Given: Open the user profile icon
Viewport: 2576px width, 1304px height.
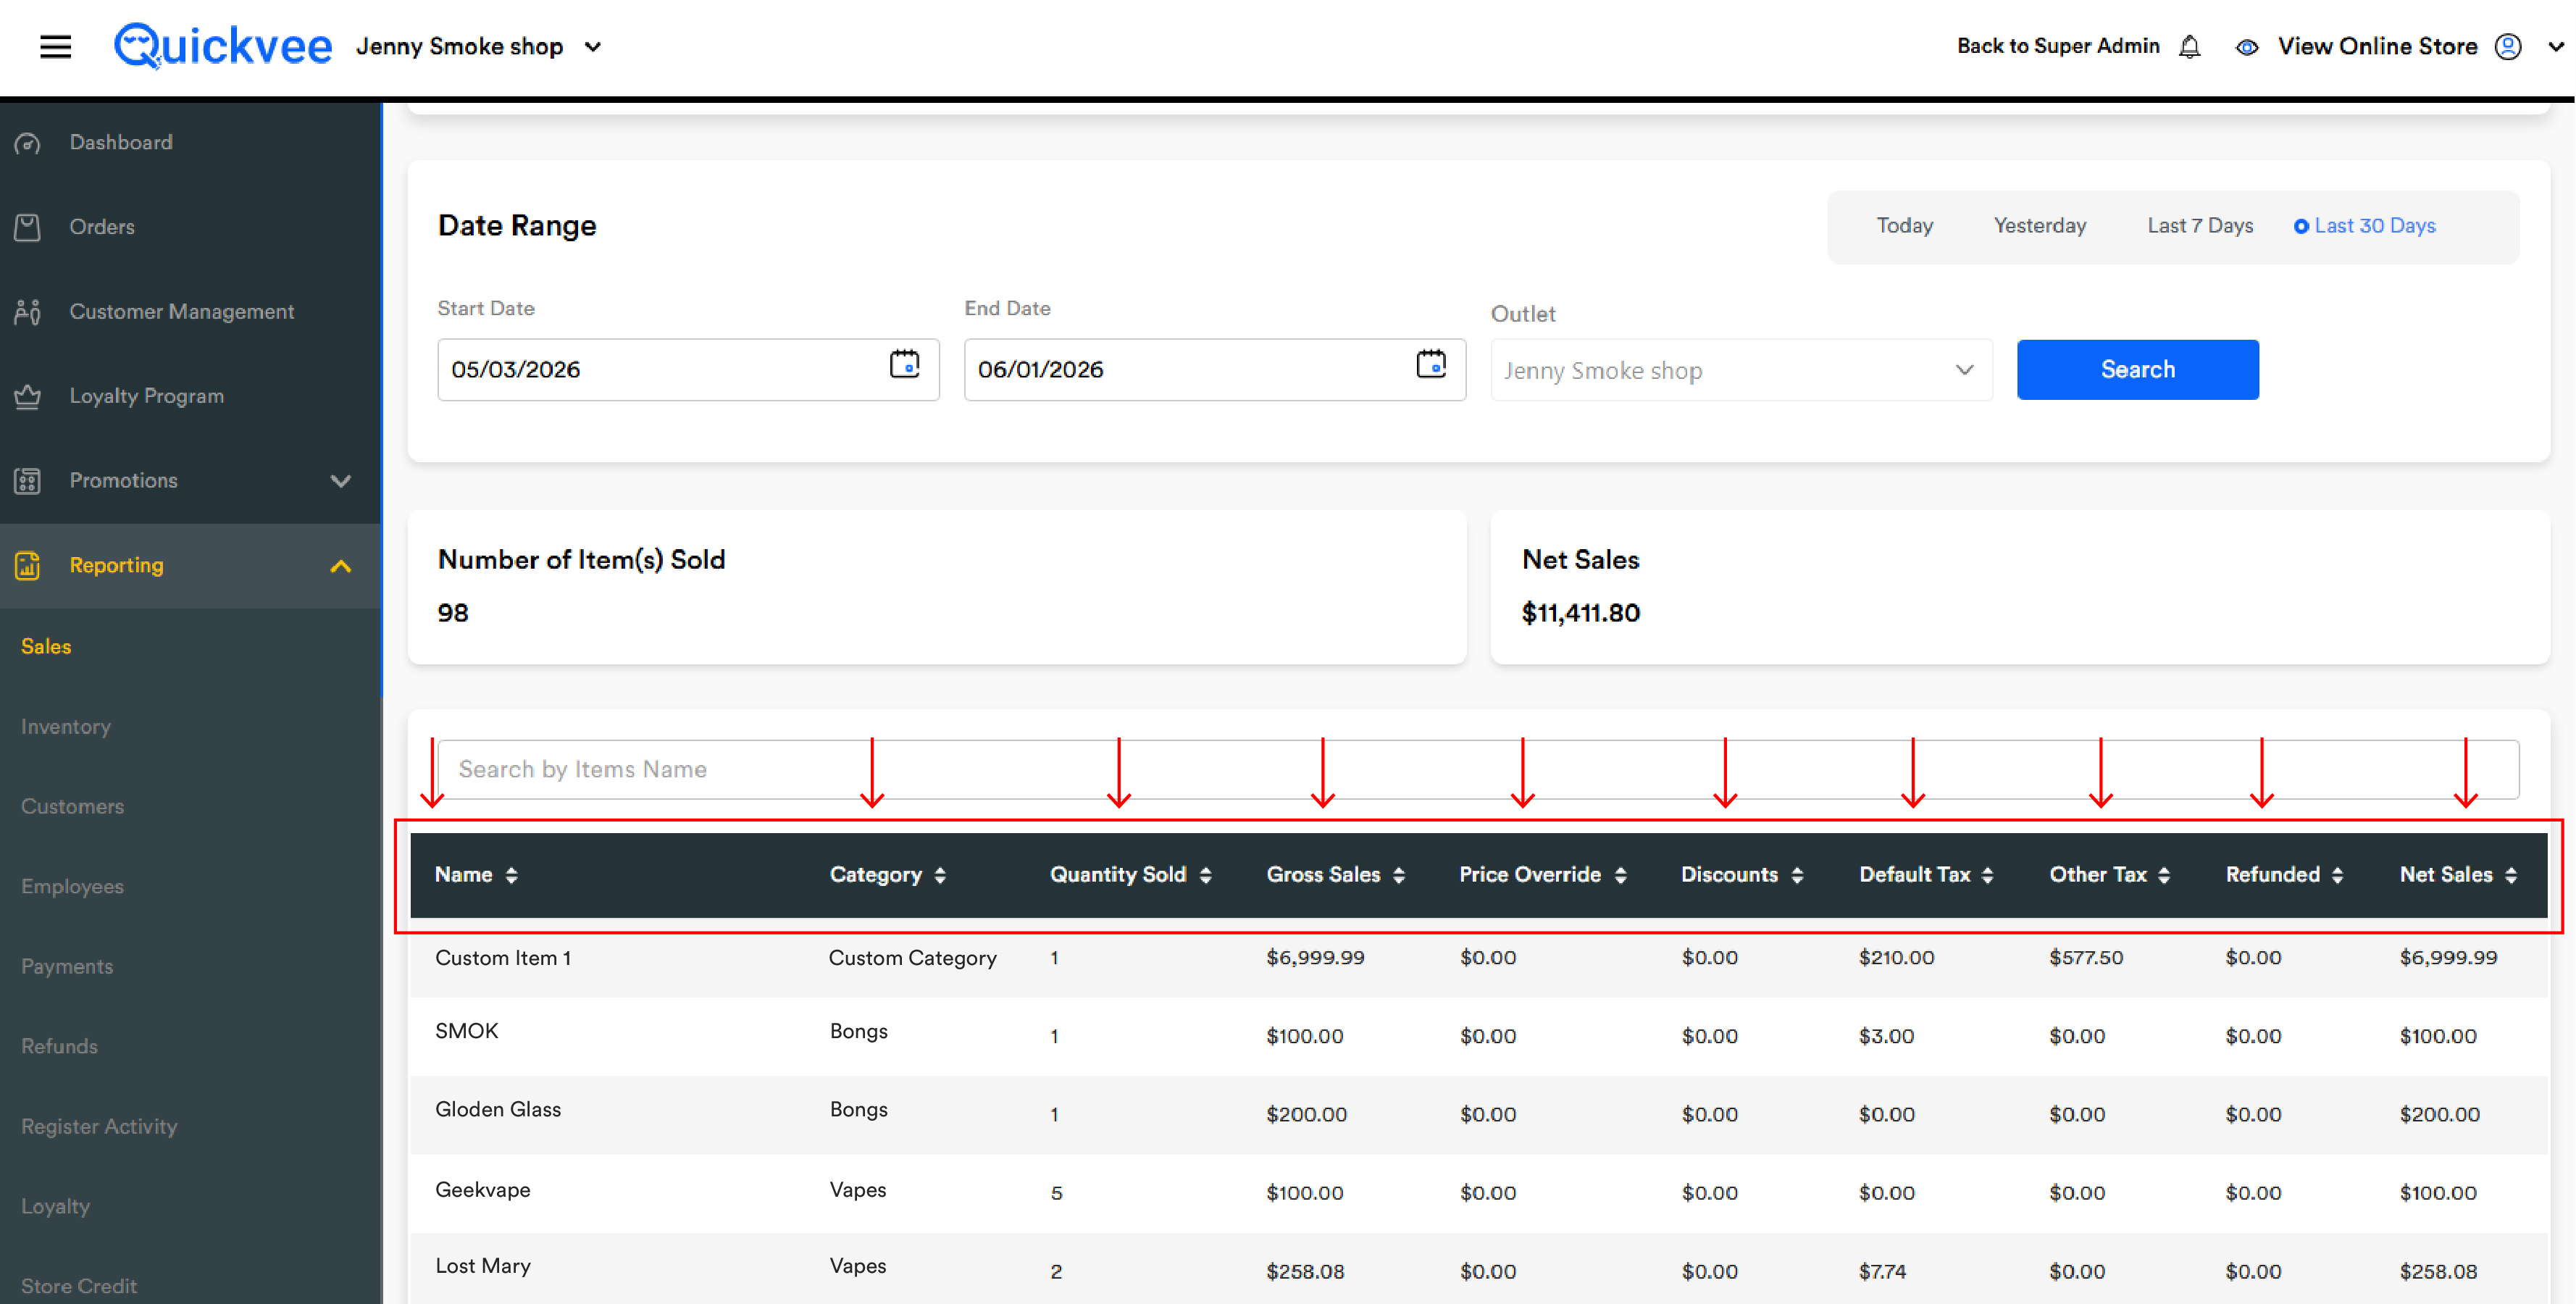Looking at the screenshot, I should 2508,46.
